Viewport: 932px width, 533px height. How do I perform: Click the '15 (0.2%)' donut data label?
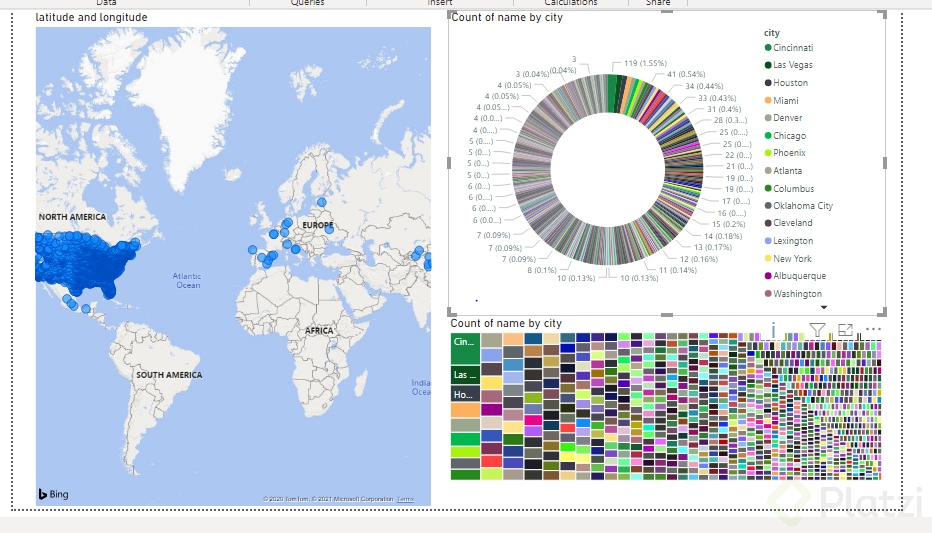pyautogui.click(x=729, y=224)
